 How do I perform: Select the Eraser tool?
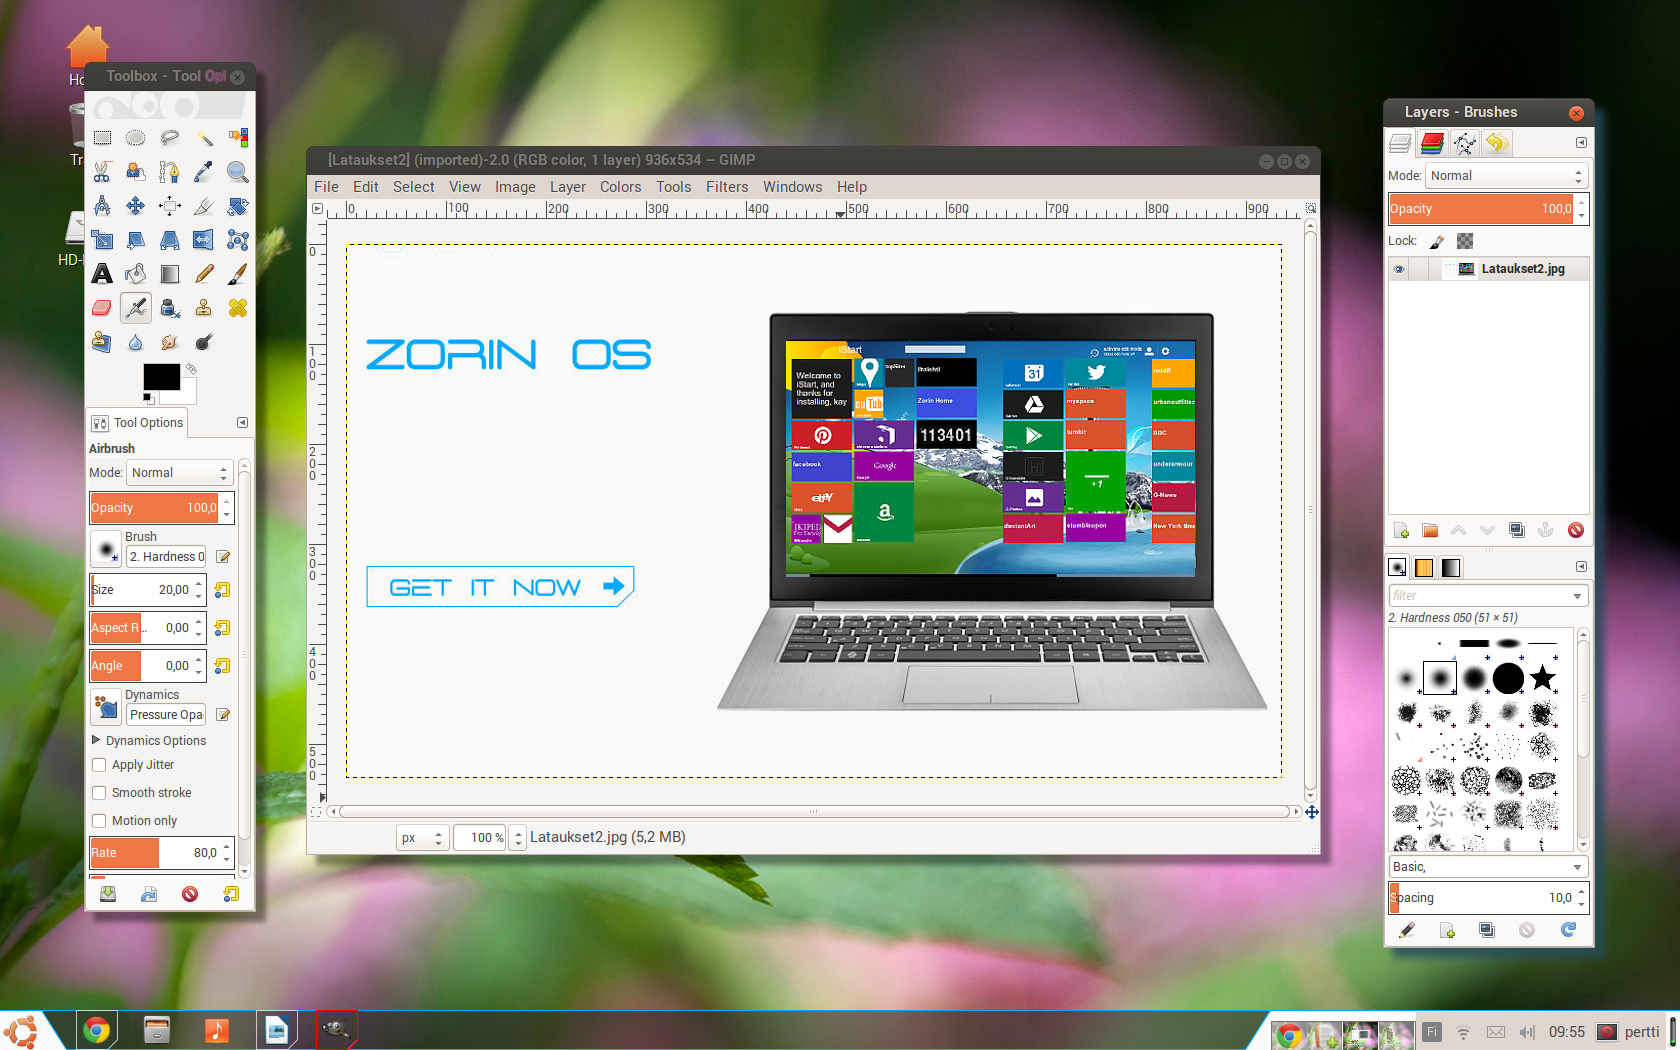(102, 308)
